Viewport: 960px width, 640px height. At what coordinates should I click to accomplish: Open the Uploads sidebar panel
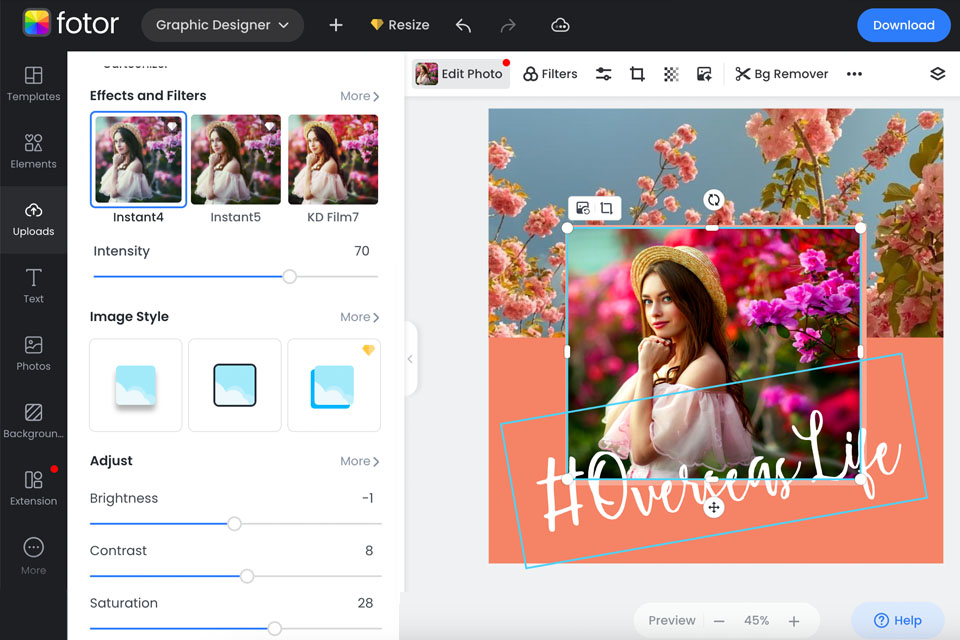(x=33, y=219)
